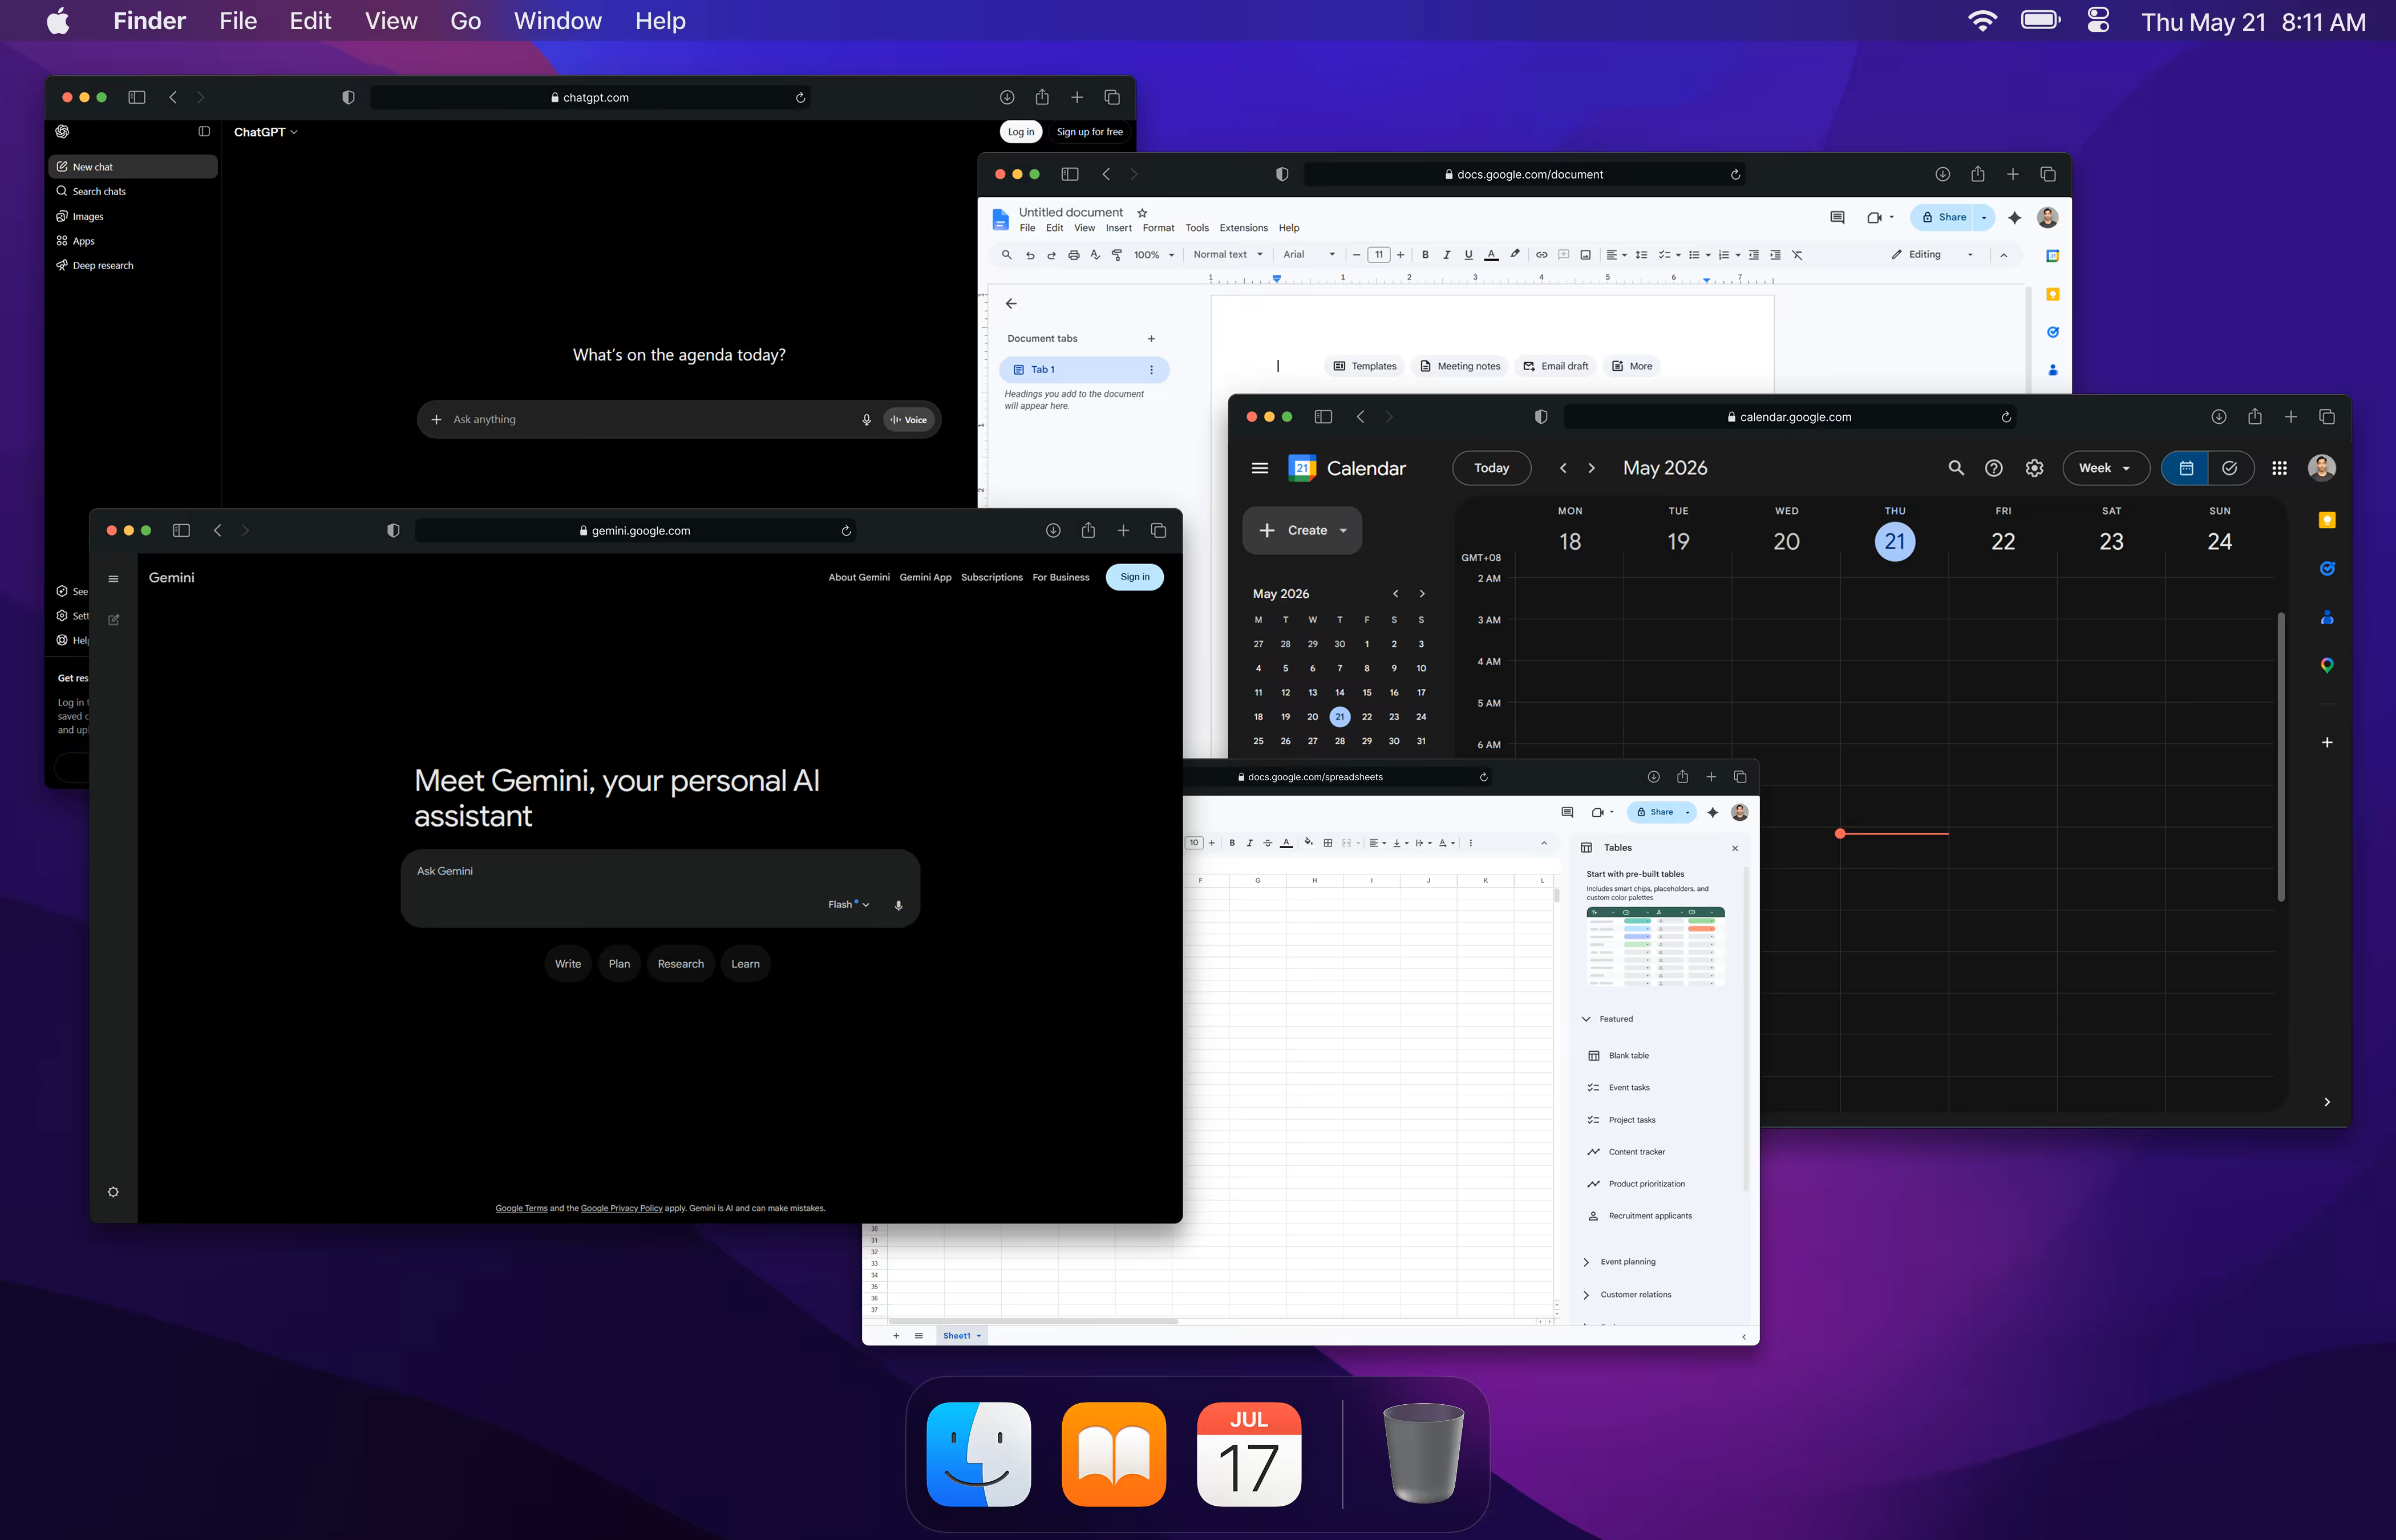Image resolution: width=2396 pixels, height=1540 pixels.
Task: Toggle the Calendar main menu hamburger
Action: [x=1260, y=468]
